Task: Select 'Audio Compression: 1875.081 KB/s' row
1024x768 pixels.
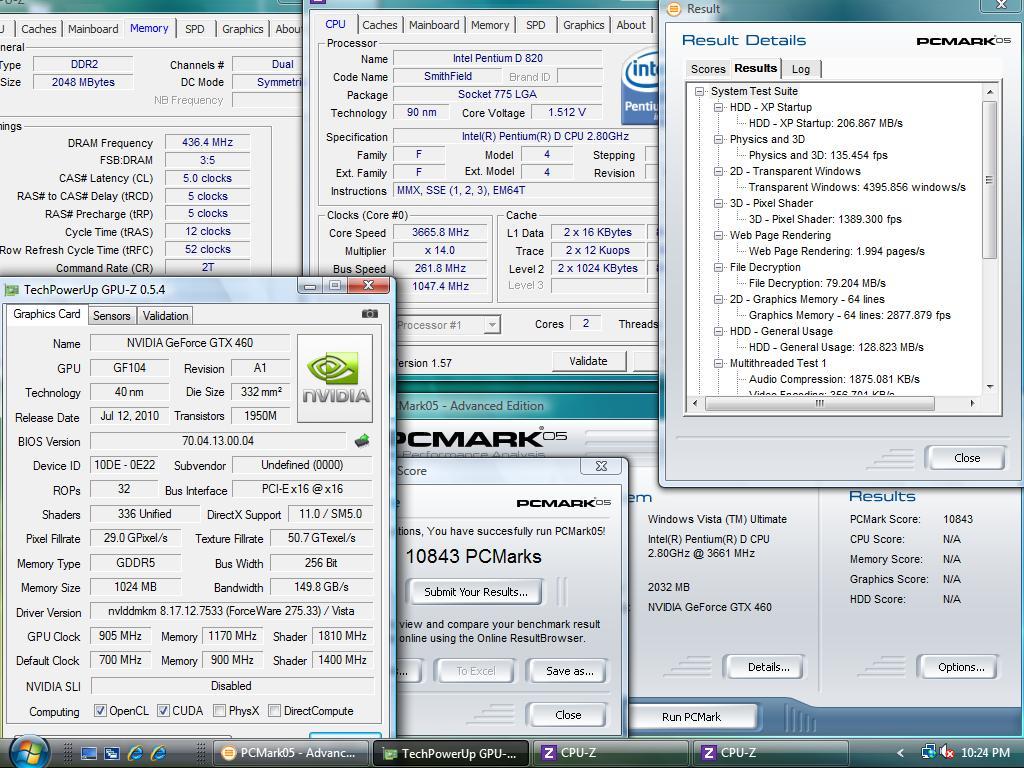Action: click(834, 379)
